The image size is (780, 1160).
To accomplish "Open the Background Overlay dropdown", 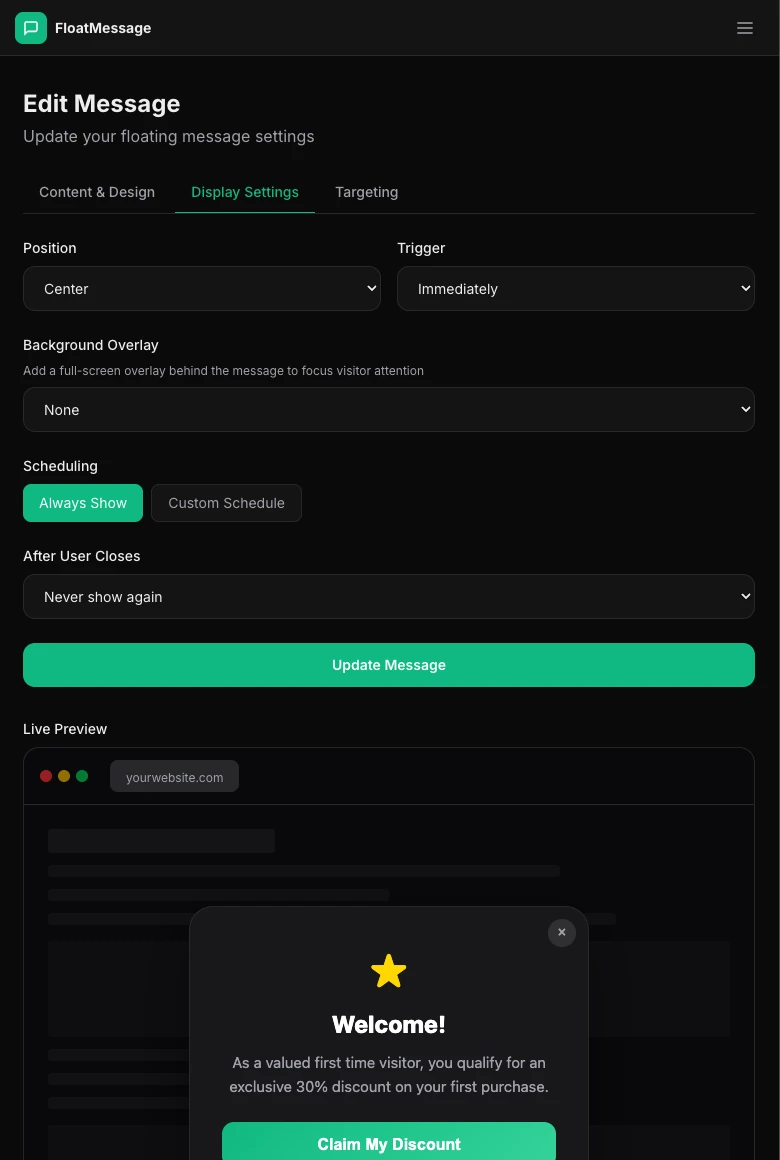I will tap(389, 409).
